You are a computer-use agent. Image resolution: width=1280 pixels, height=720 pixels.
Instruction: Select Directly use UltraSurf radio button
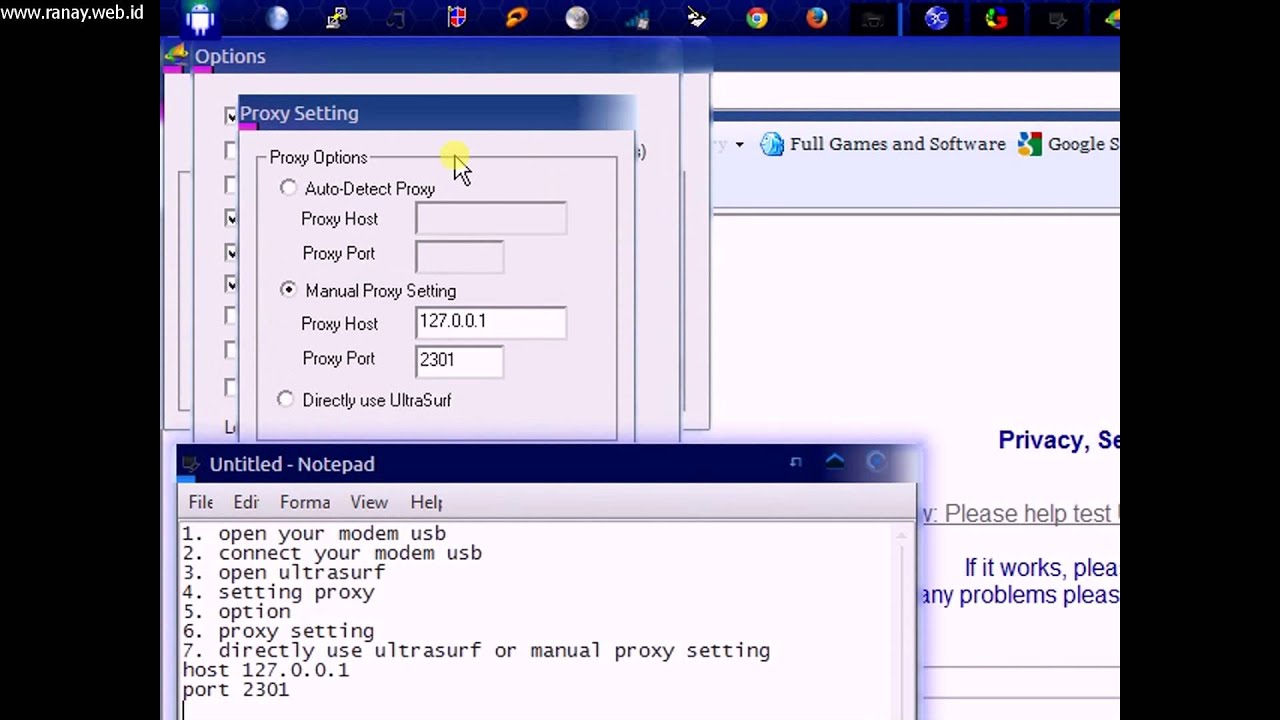286,399
